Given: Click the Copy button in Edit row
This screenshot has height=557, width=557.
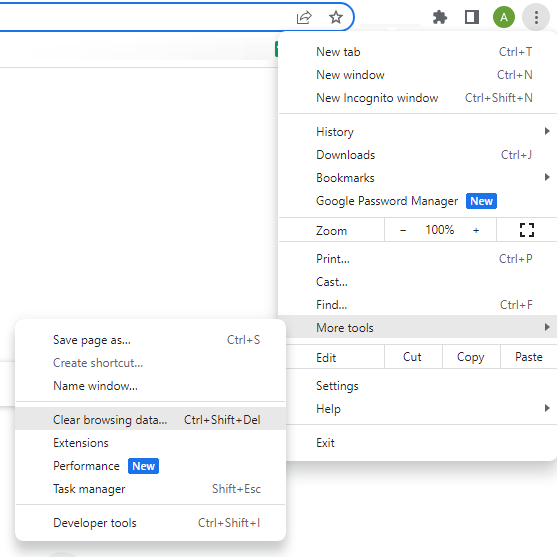Looking at the screenshot, I should [471, 357].
